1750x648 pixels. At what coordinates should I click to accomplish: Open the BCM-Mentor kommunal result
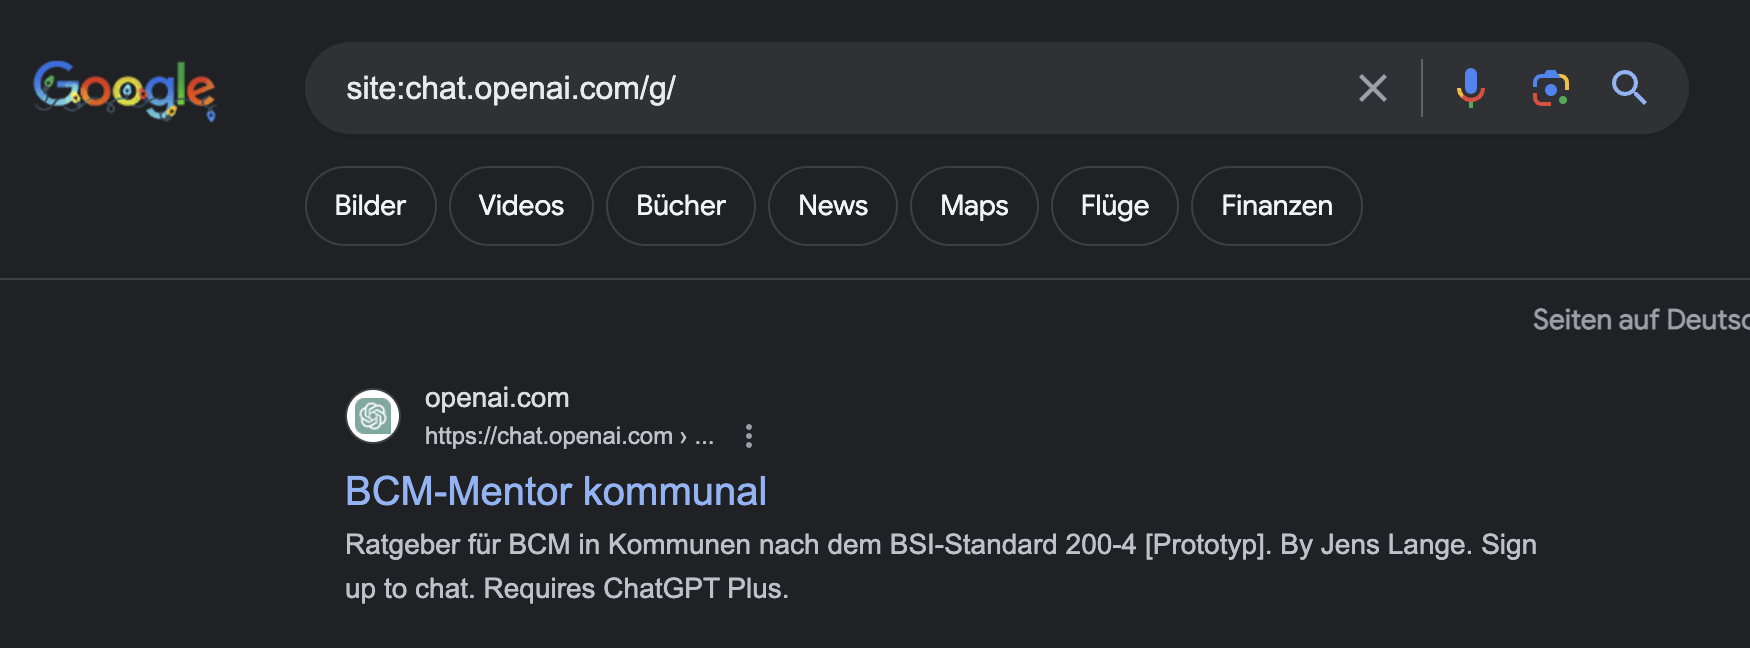point(556,491)
